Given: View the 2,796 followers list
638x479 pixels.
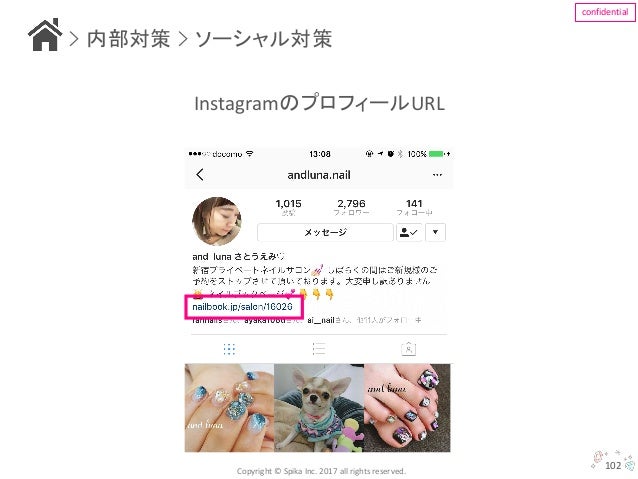Looking at the screenshot, I should coord(352,207).
